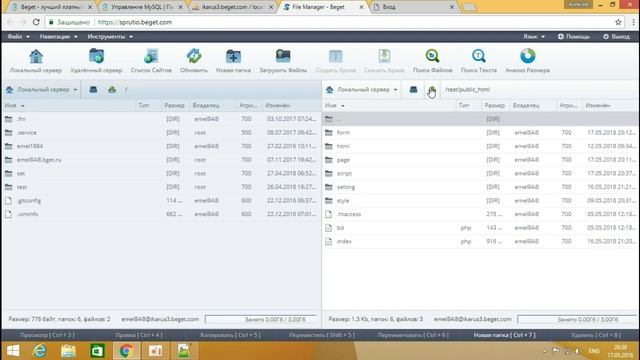Image resolution: width=640 pixels, height=360 pixels.
Task: Open the Windows Start button
Action: (13, 351)
